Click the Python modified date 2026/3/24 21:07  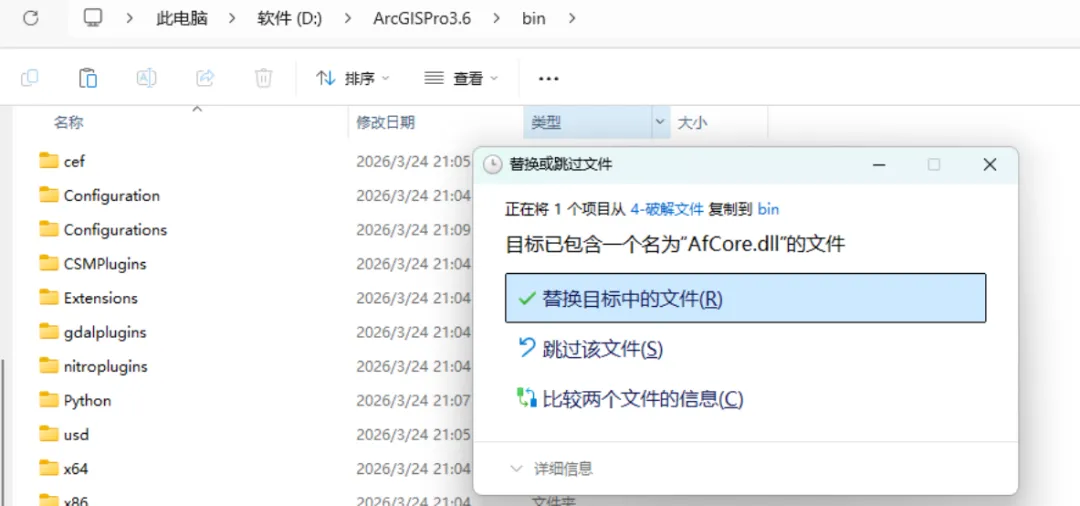click(413, 401)
